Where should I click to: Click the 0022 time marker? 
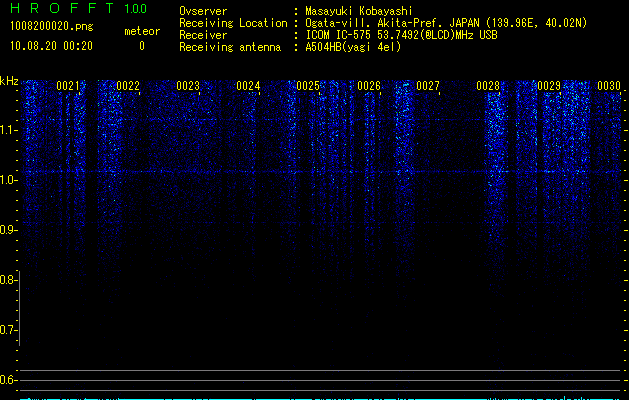(x=128, y=86)
